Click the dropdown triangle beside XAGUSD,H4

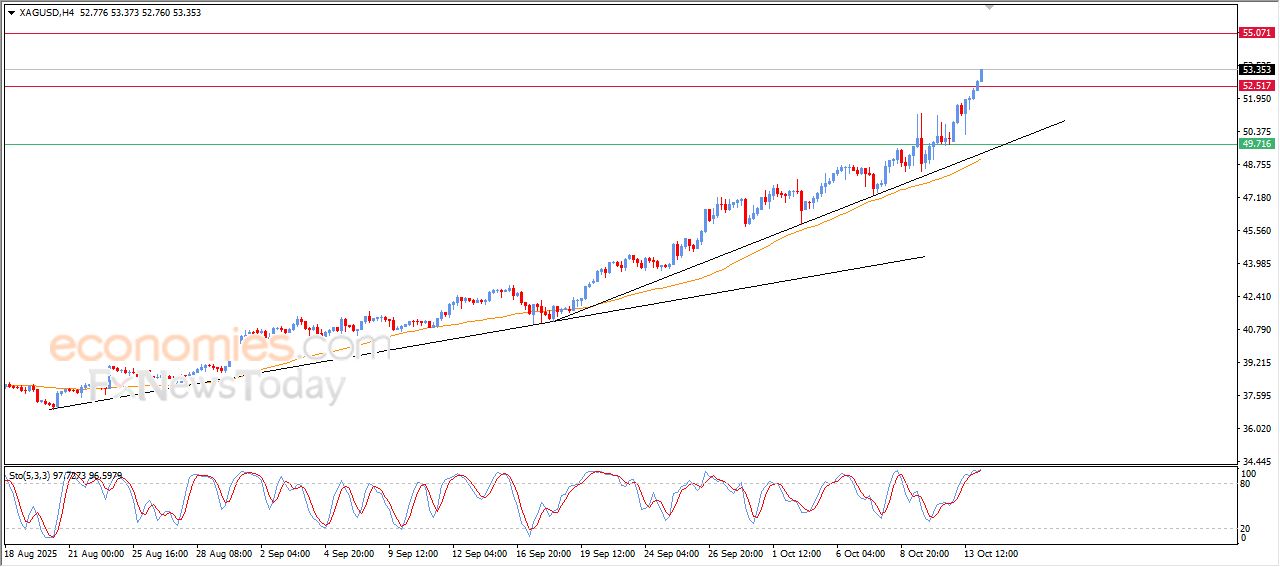11,13
